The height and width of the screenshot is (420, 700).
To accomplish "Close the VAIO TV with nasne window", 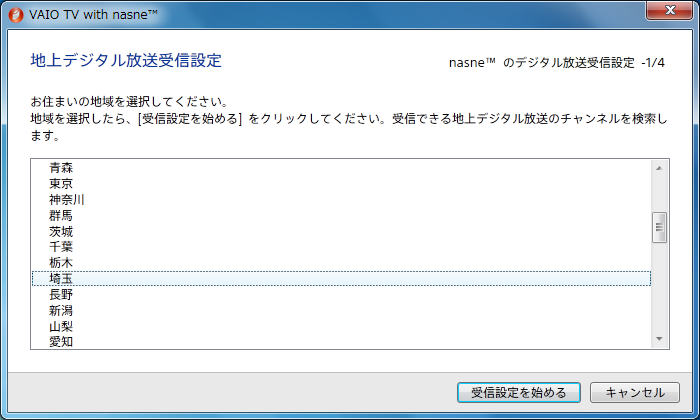I will 669,10.
